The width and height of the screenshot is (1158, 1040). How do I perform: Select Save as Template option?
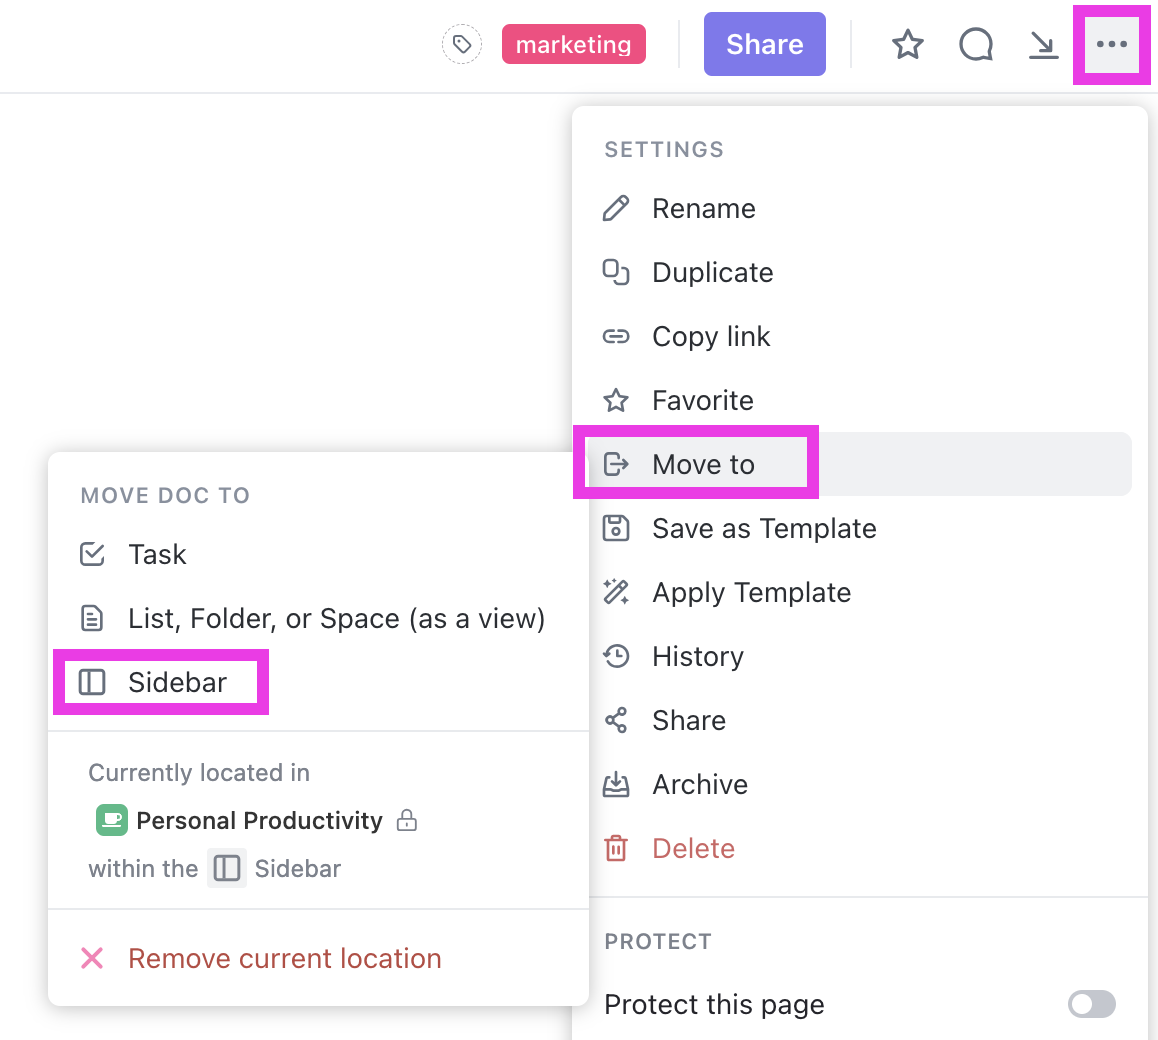tap(763, 529)
